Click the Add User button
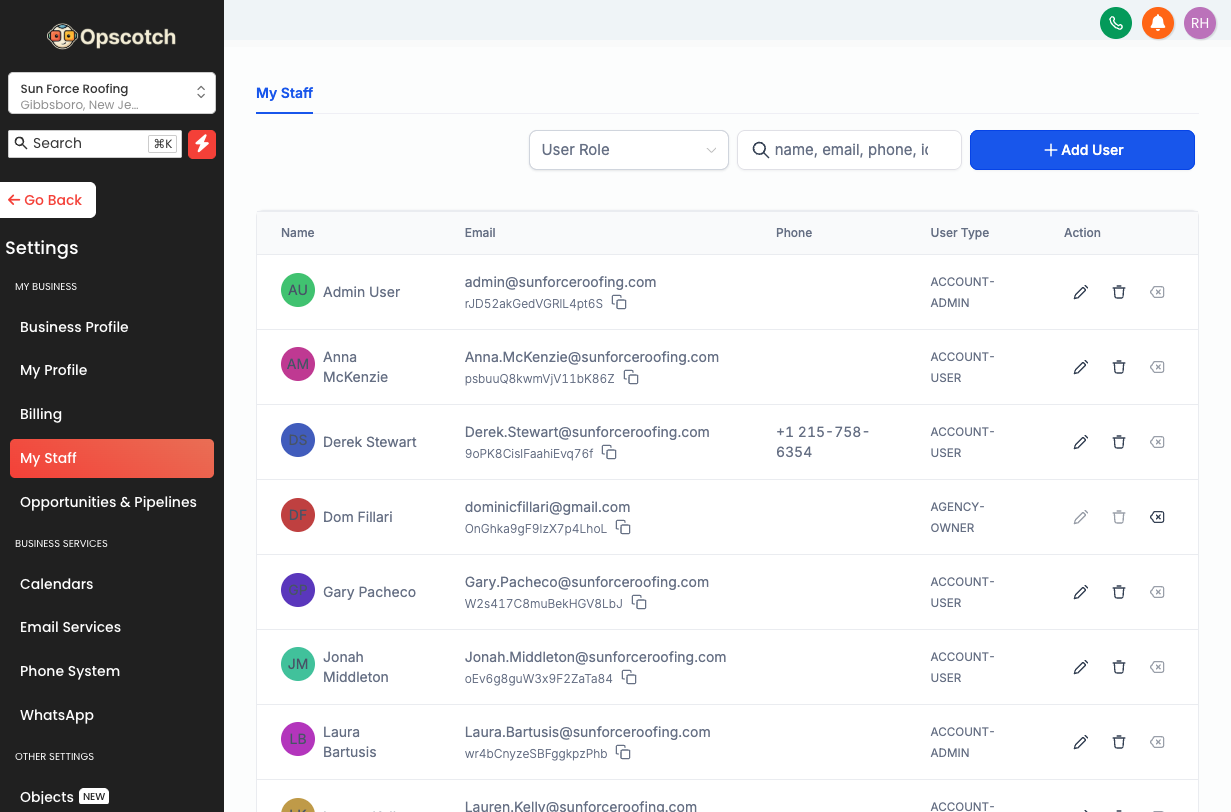This screenshot has width=1231, height=812. click(1082, 150)
